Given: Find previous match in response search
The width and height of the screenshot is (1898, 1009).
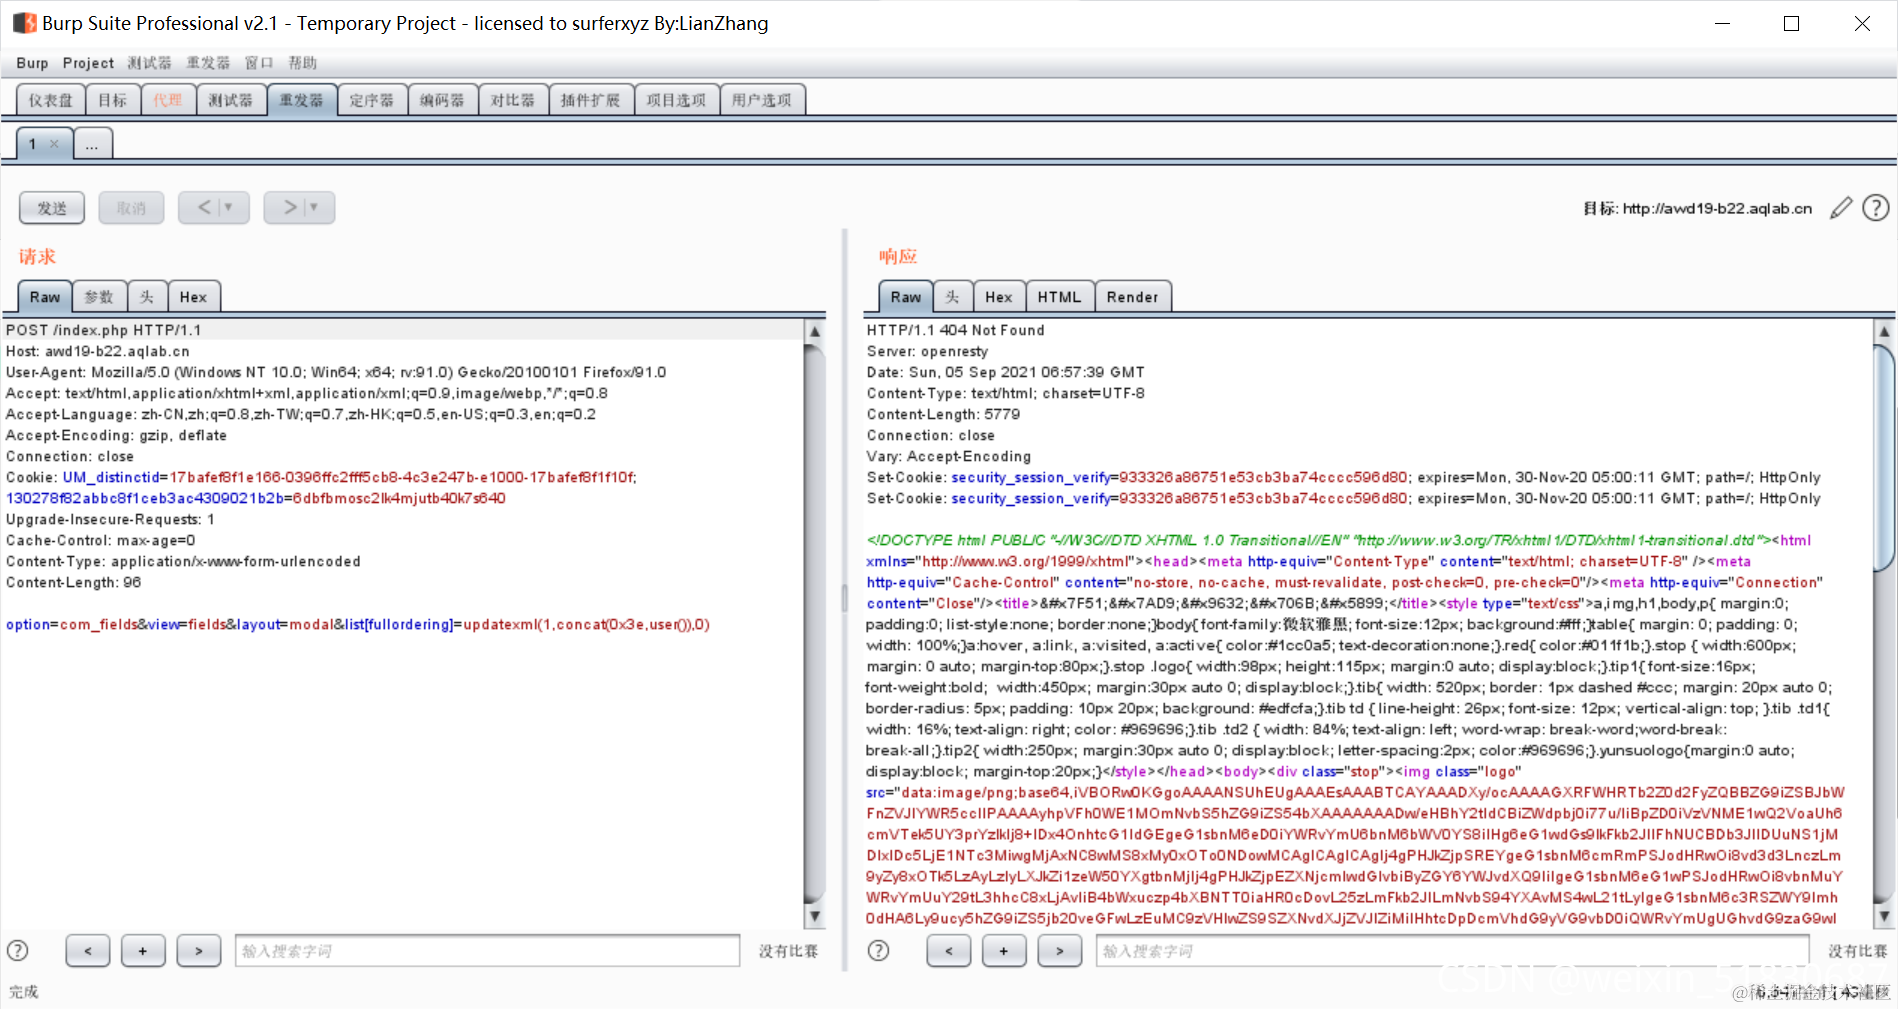Looking at the screenshot, I should click(949, 951).
